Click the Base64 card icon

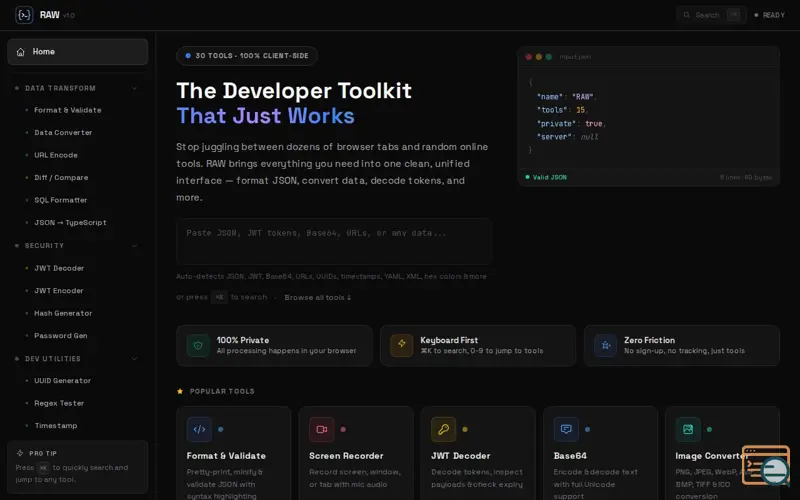tap(566, 429)
